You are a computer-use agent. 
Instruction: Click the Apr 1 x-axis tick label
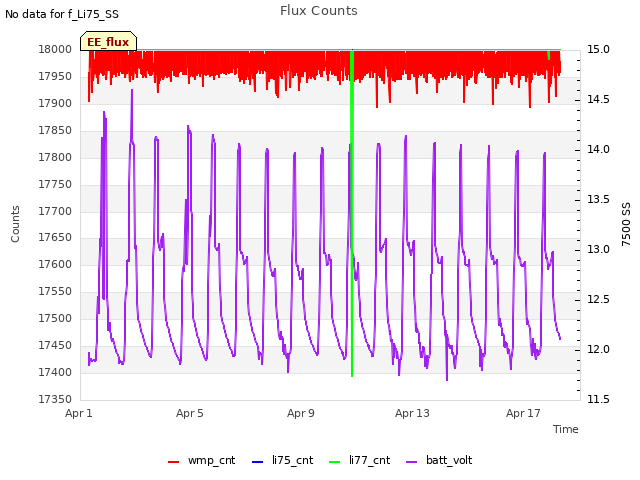tap(79, 413)
